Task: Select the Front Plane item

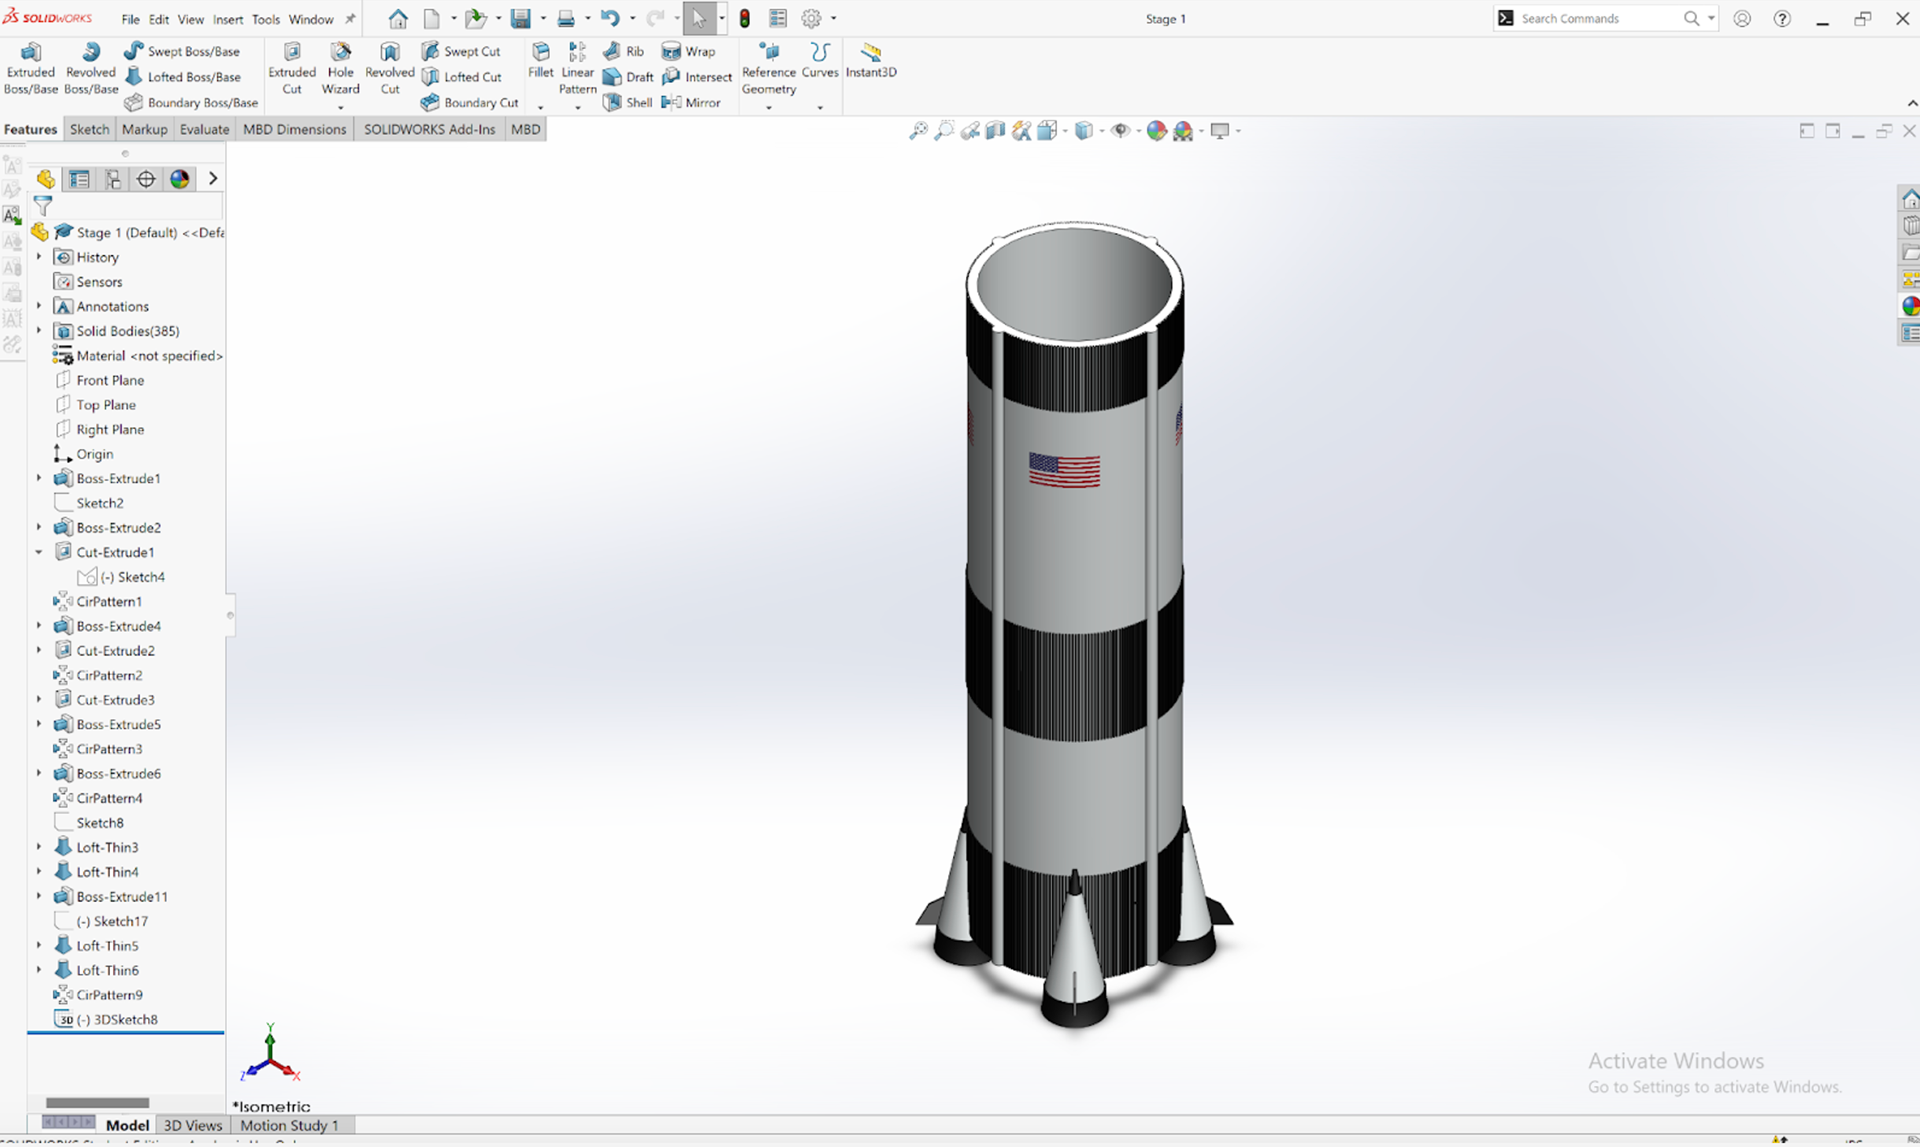Action: pos(110,380)
